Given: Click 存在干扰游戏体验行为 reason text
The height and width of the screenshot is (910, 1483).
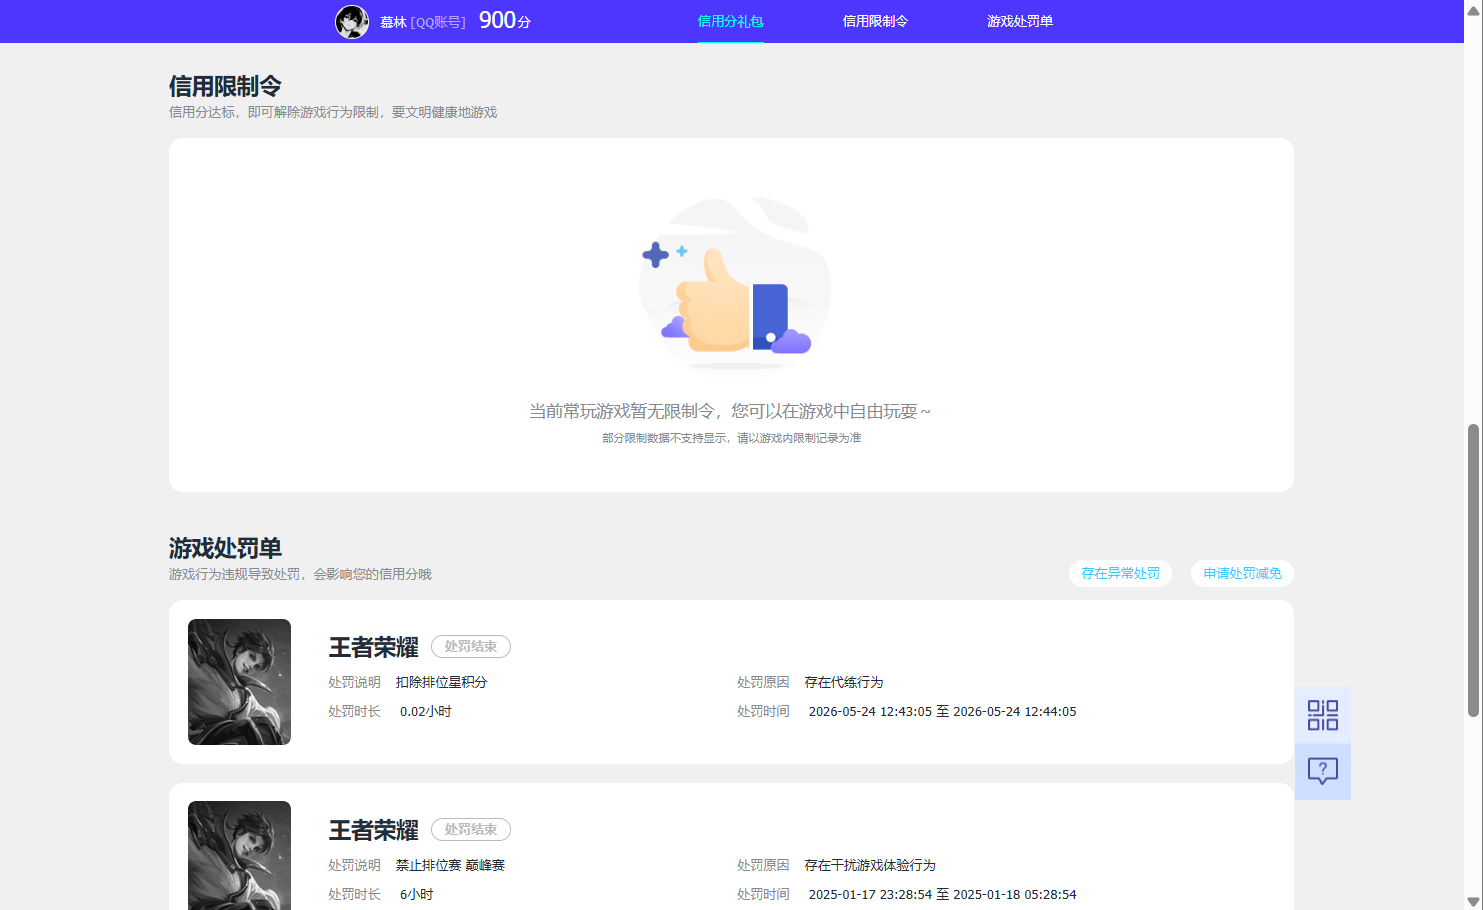Looking at the screenshot, I should 870,865.
